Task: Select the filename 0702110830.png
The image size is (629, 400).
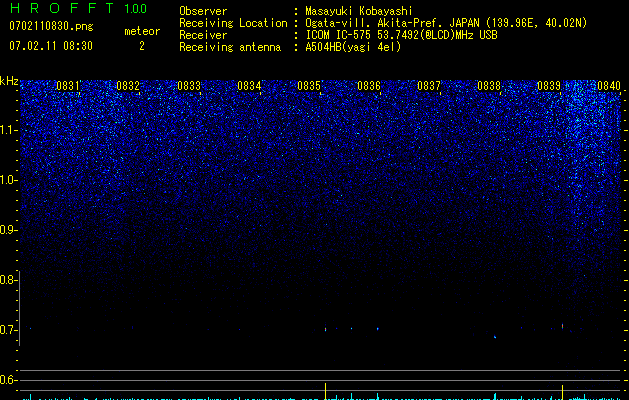Action: tap(51, 26)
